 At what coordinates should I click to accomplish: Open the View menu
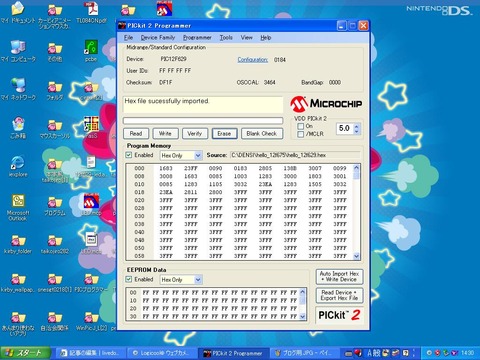point(246,38)
